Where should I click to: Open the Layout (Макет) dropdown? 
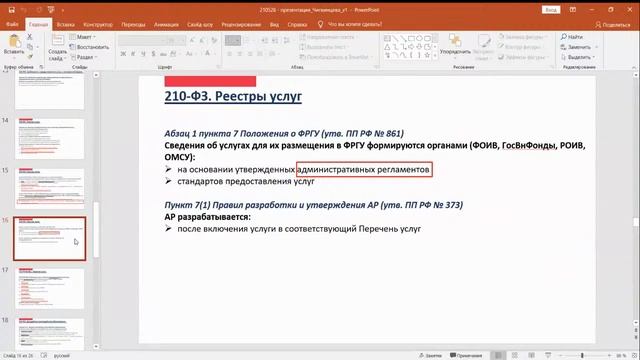pos(82,37)
